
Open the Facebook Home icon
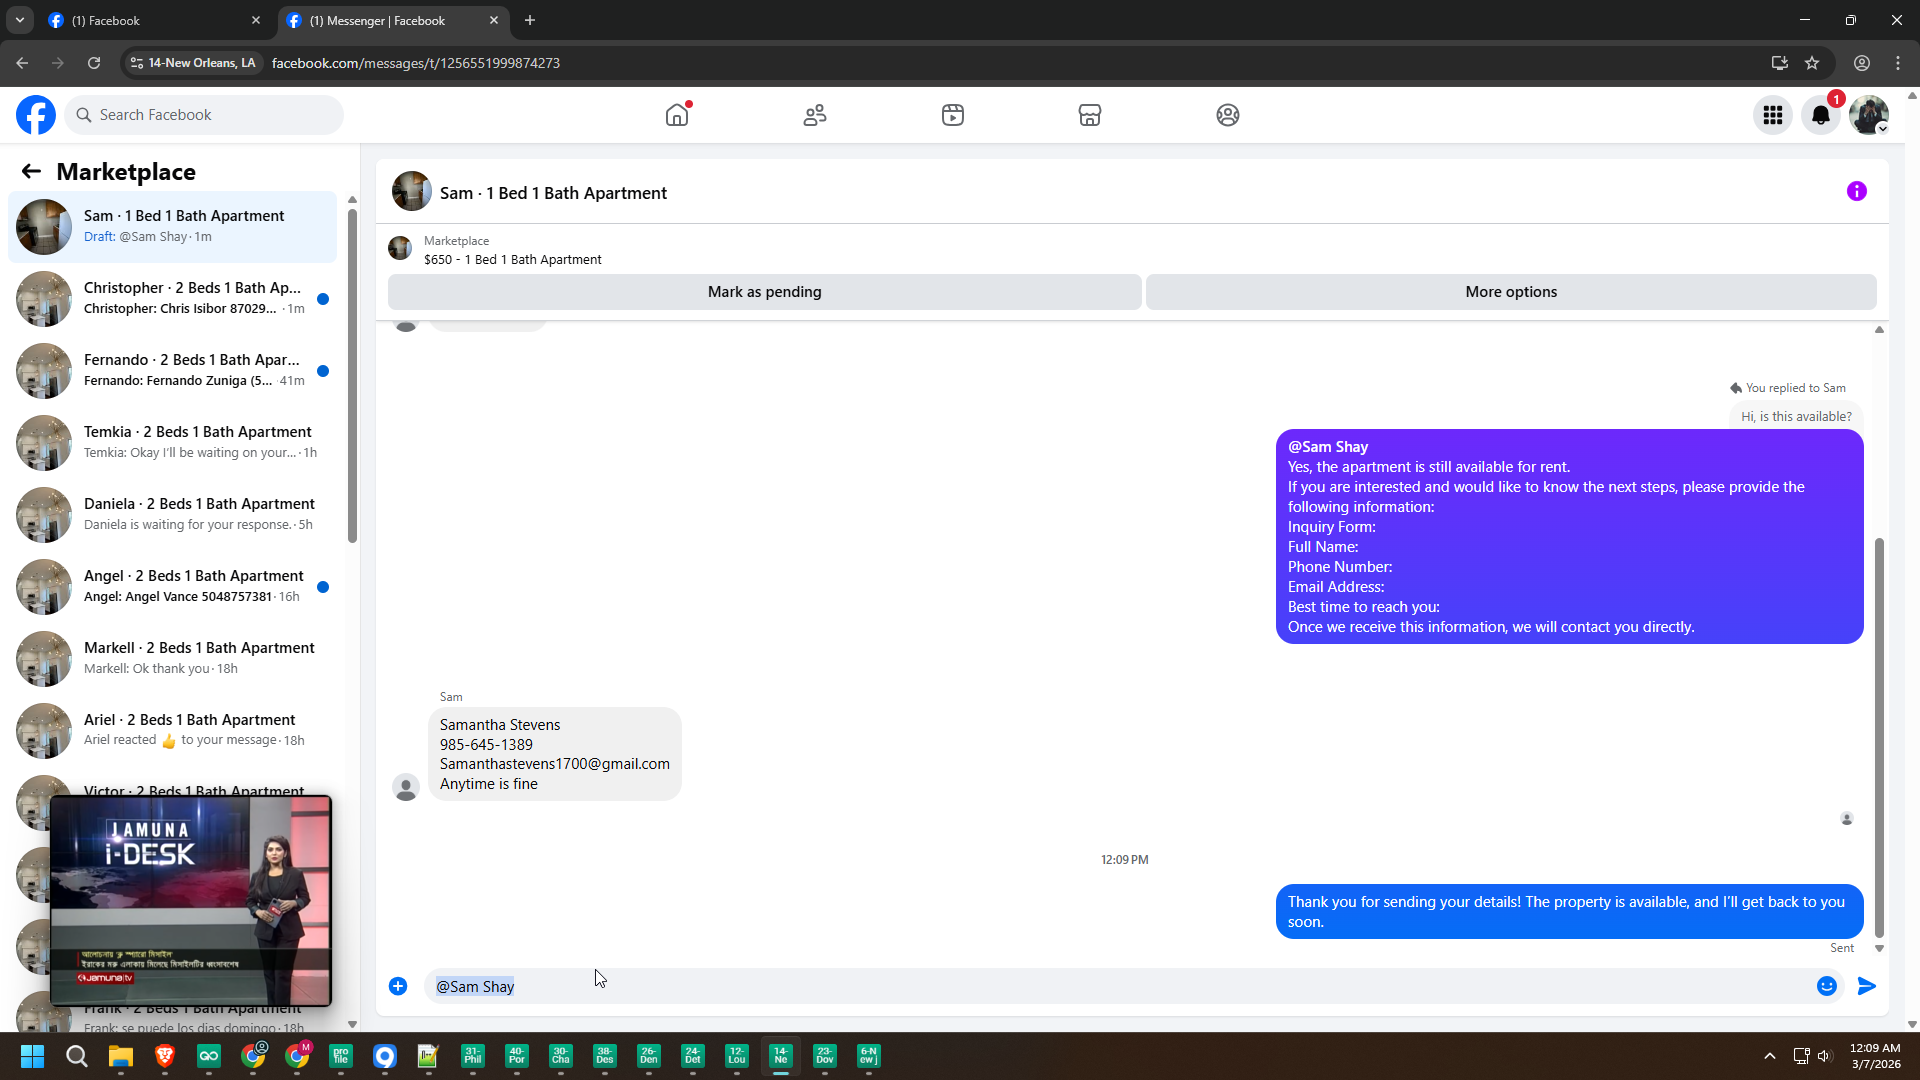(677, 115)
